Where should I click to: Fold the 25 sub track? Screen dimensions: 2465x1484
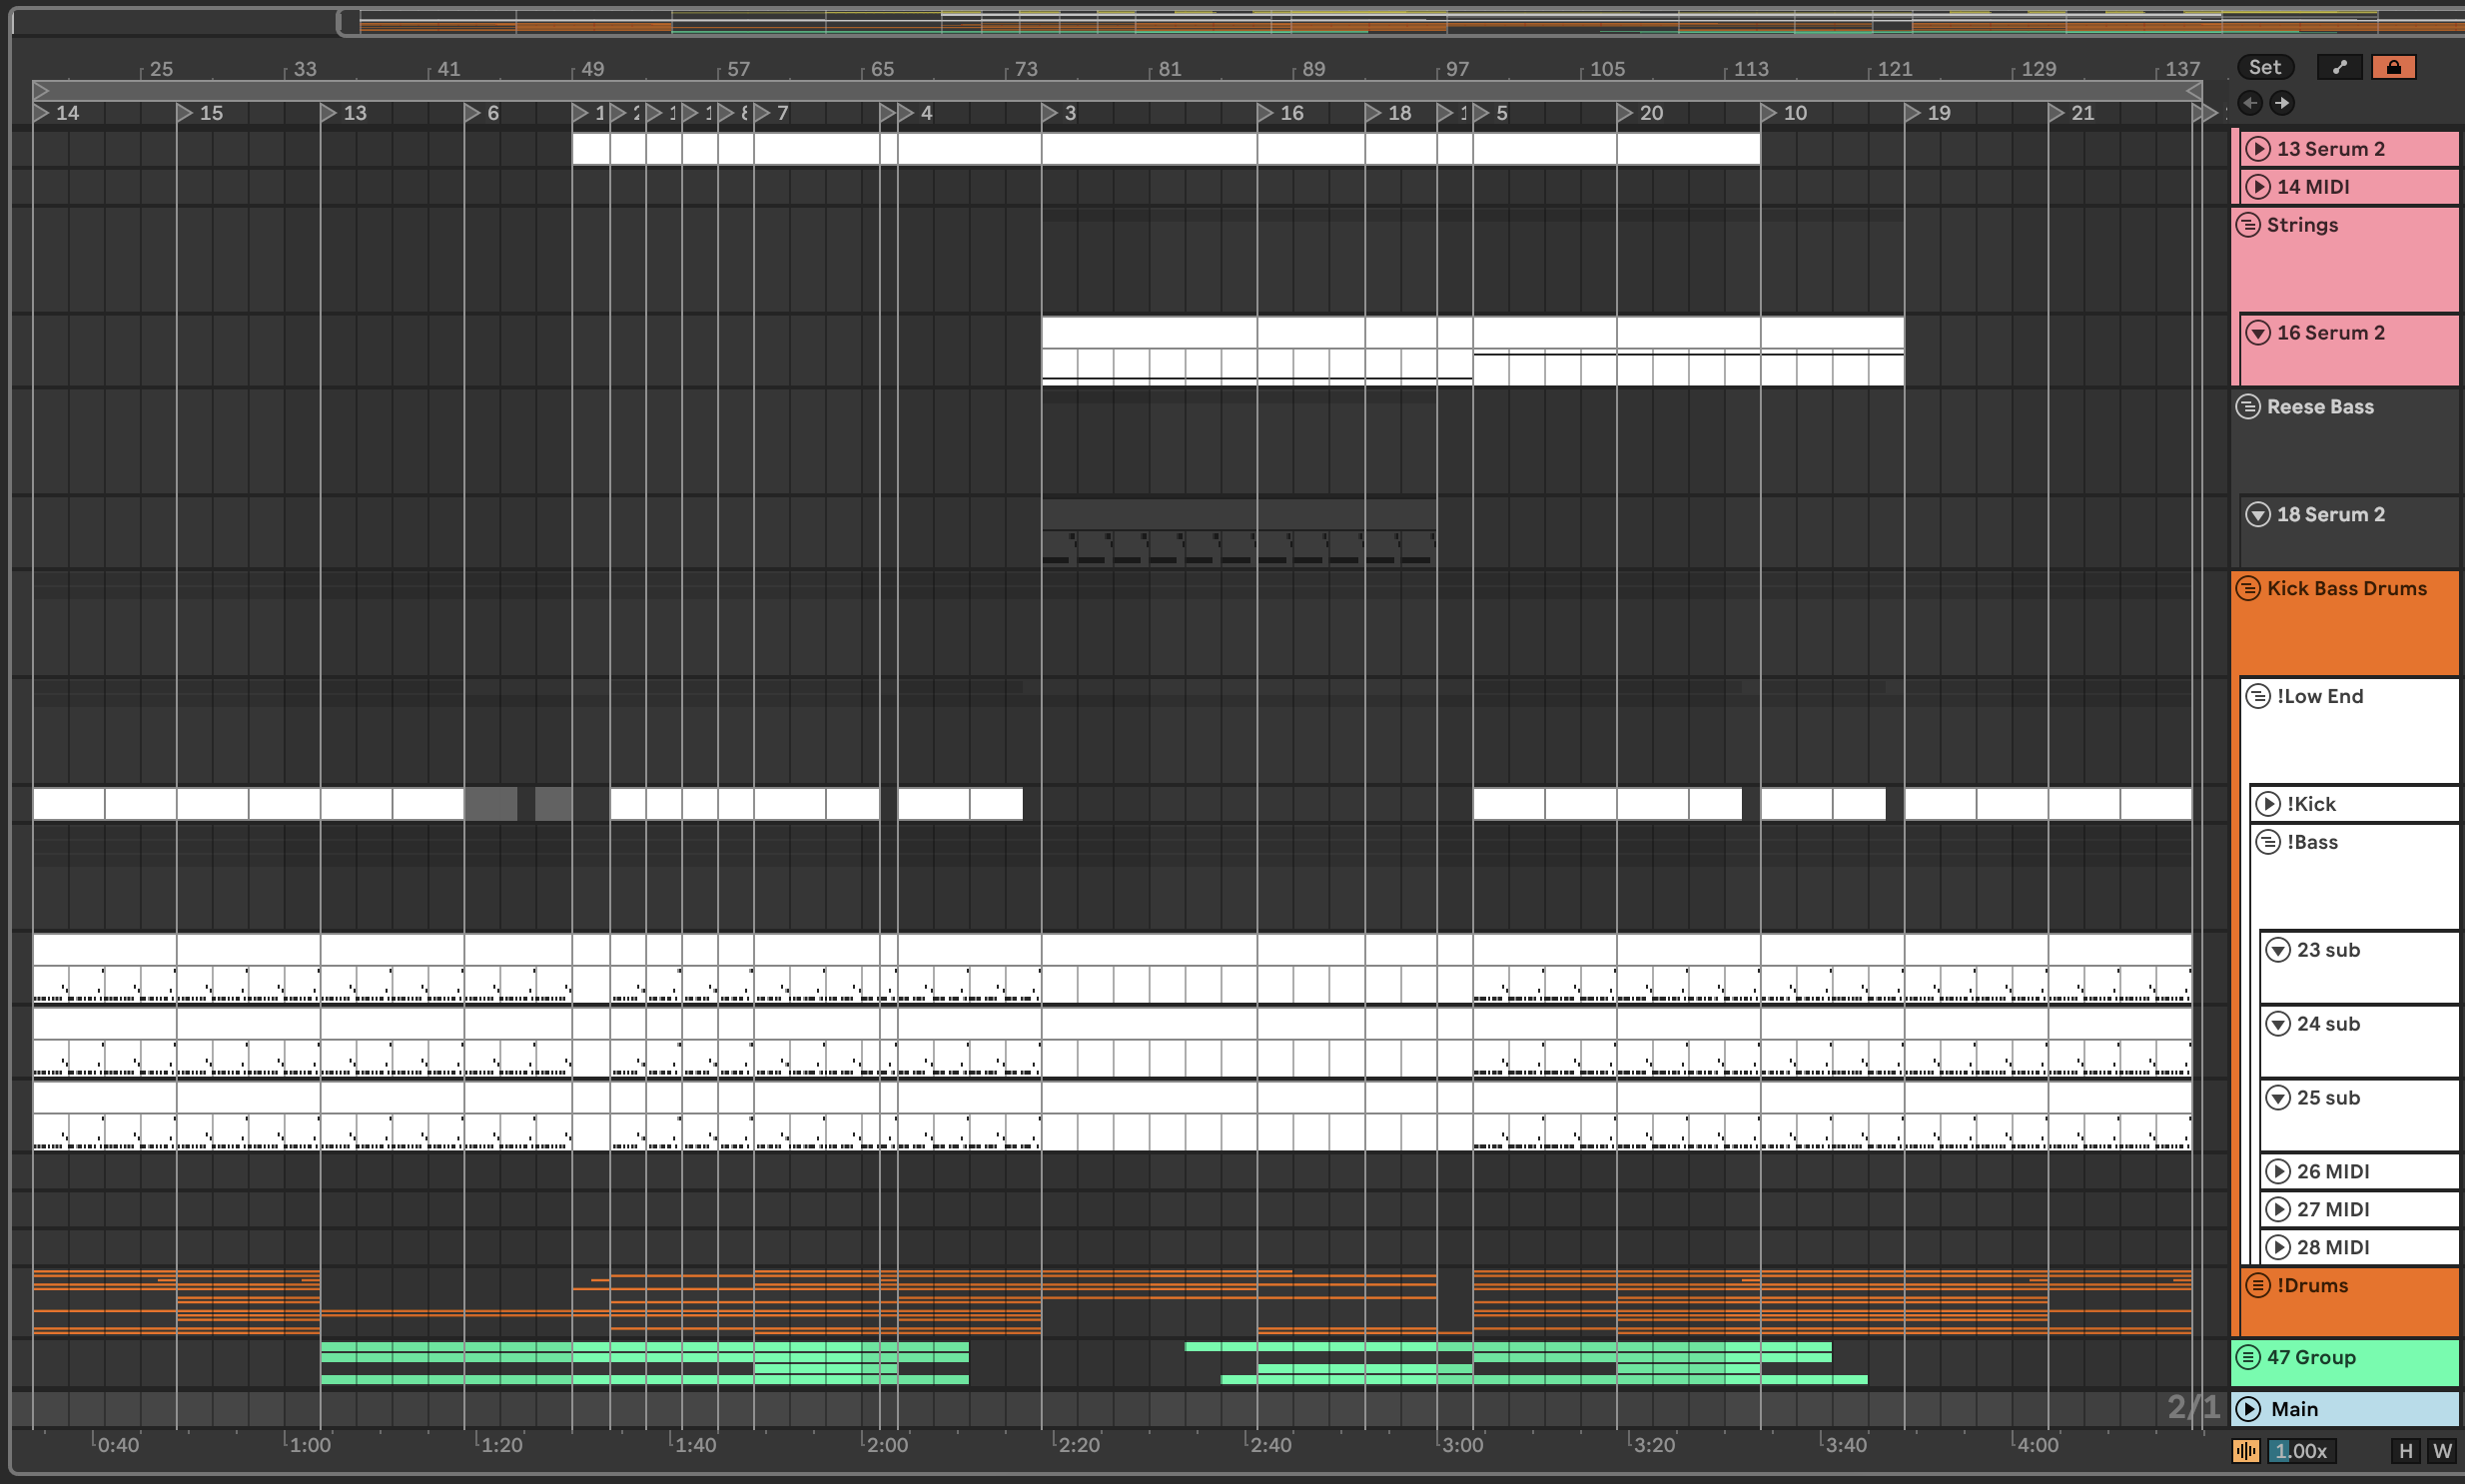click(2278, 1099)
